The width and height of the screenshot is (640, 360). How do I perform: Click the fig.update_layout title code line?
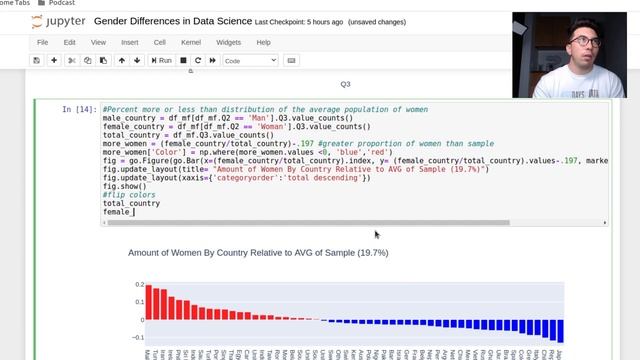tap(296, 169)
